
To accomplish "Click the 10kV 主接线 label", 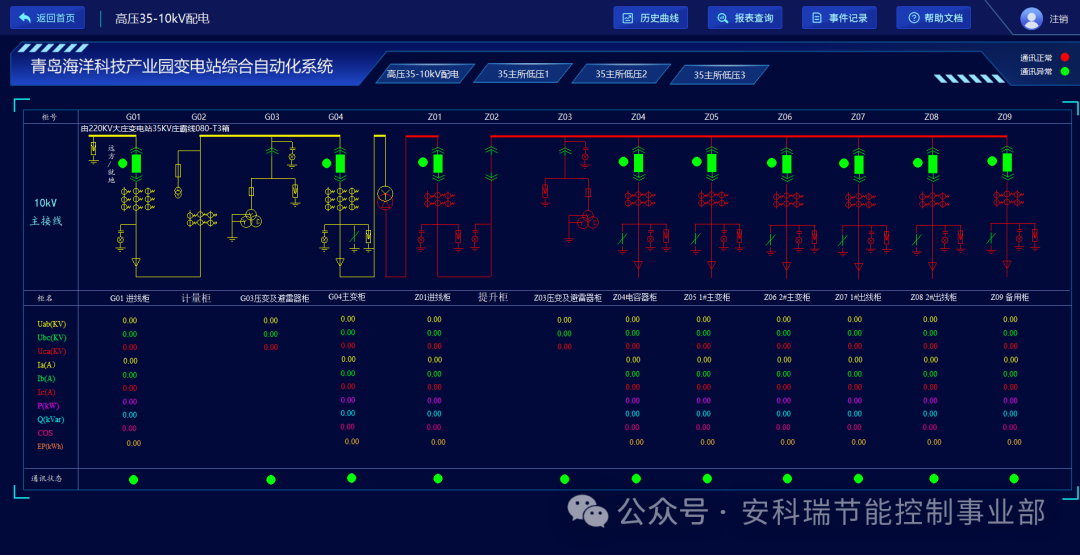I will click(46, 212).
